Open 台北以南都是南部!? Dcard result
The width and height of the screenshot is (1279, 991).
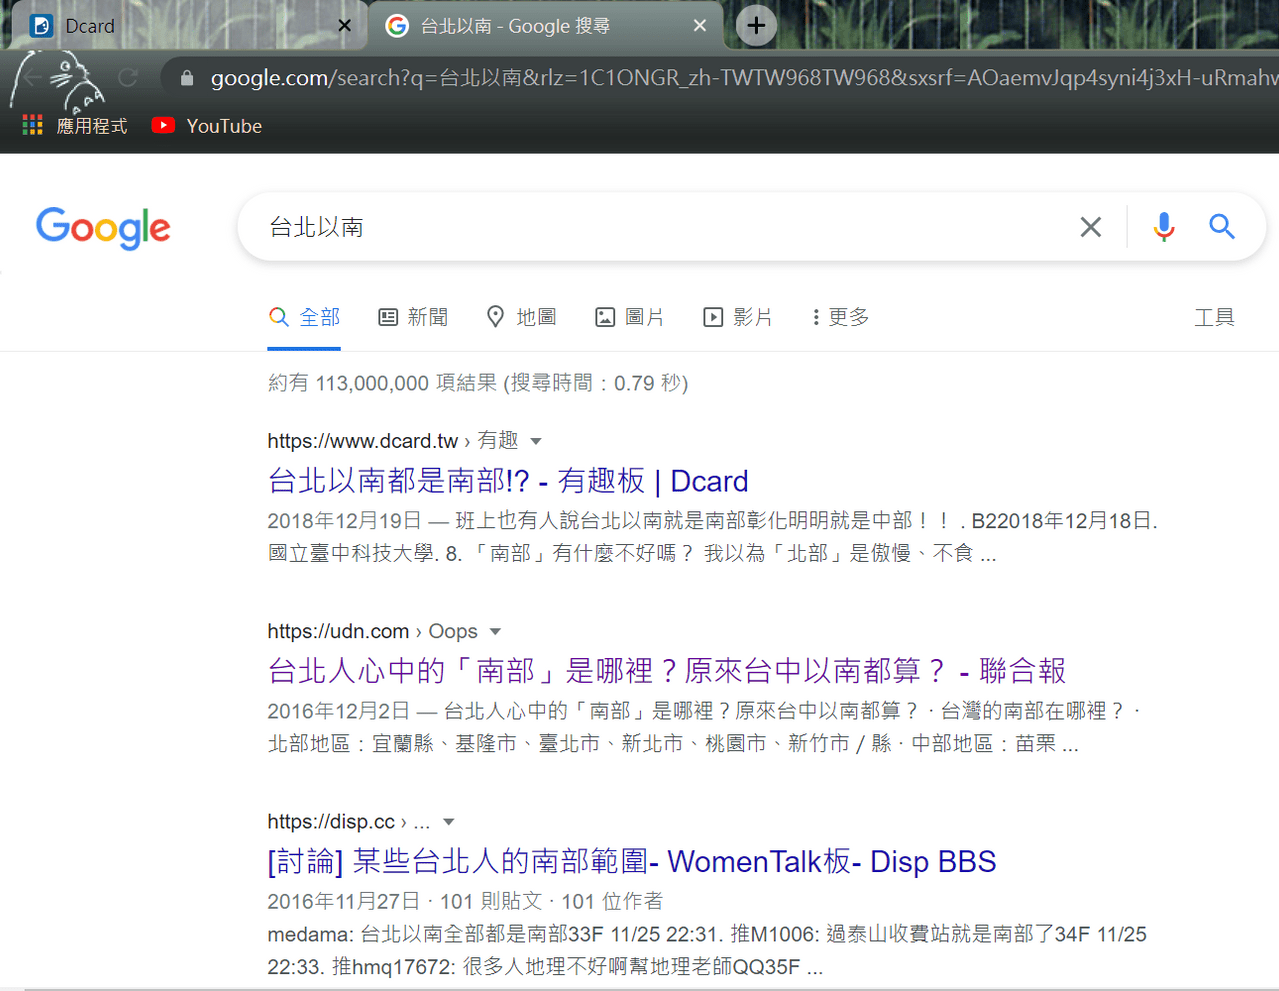508,481
